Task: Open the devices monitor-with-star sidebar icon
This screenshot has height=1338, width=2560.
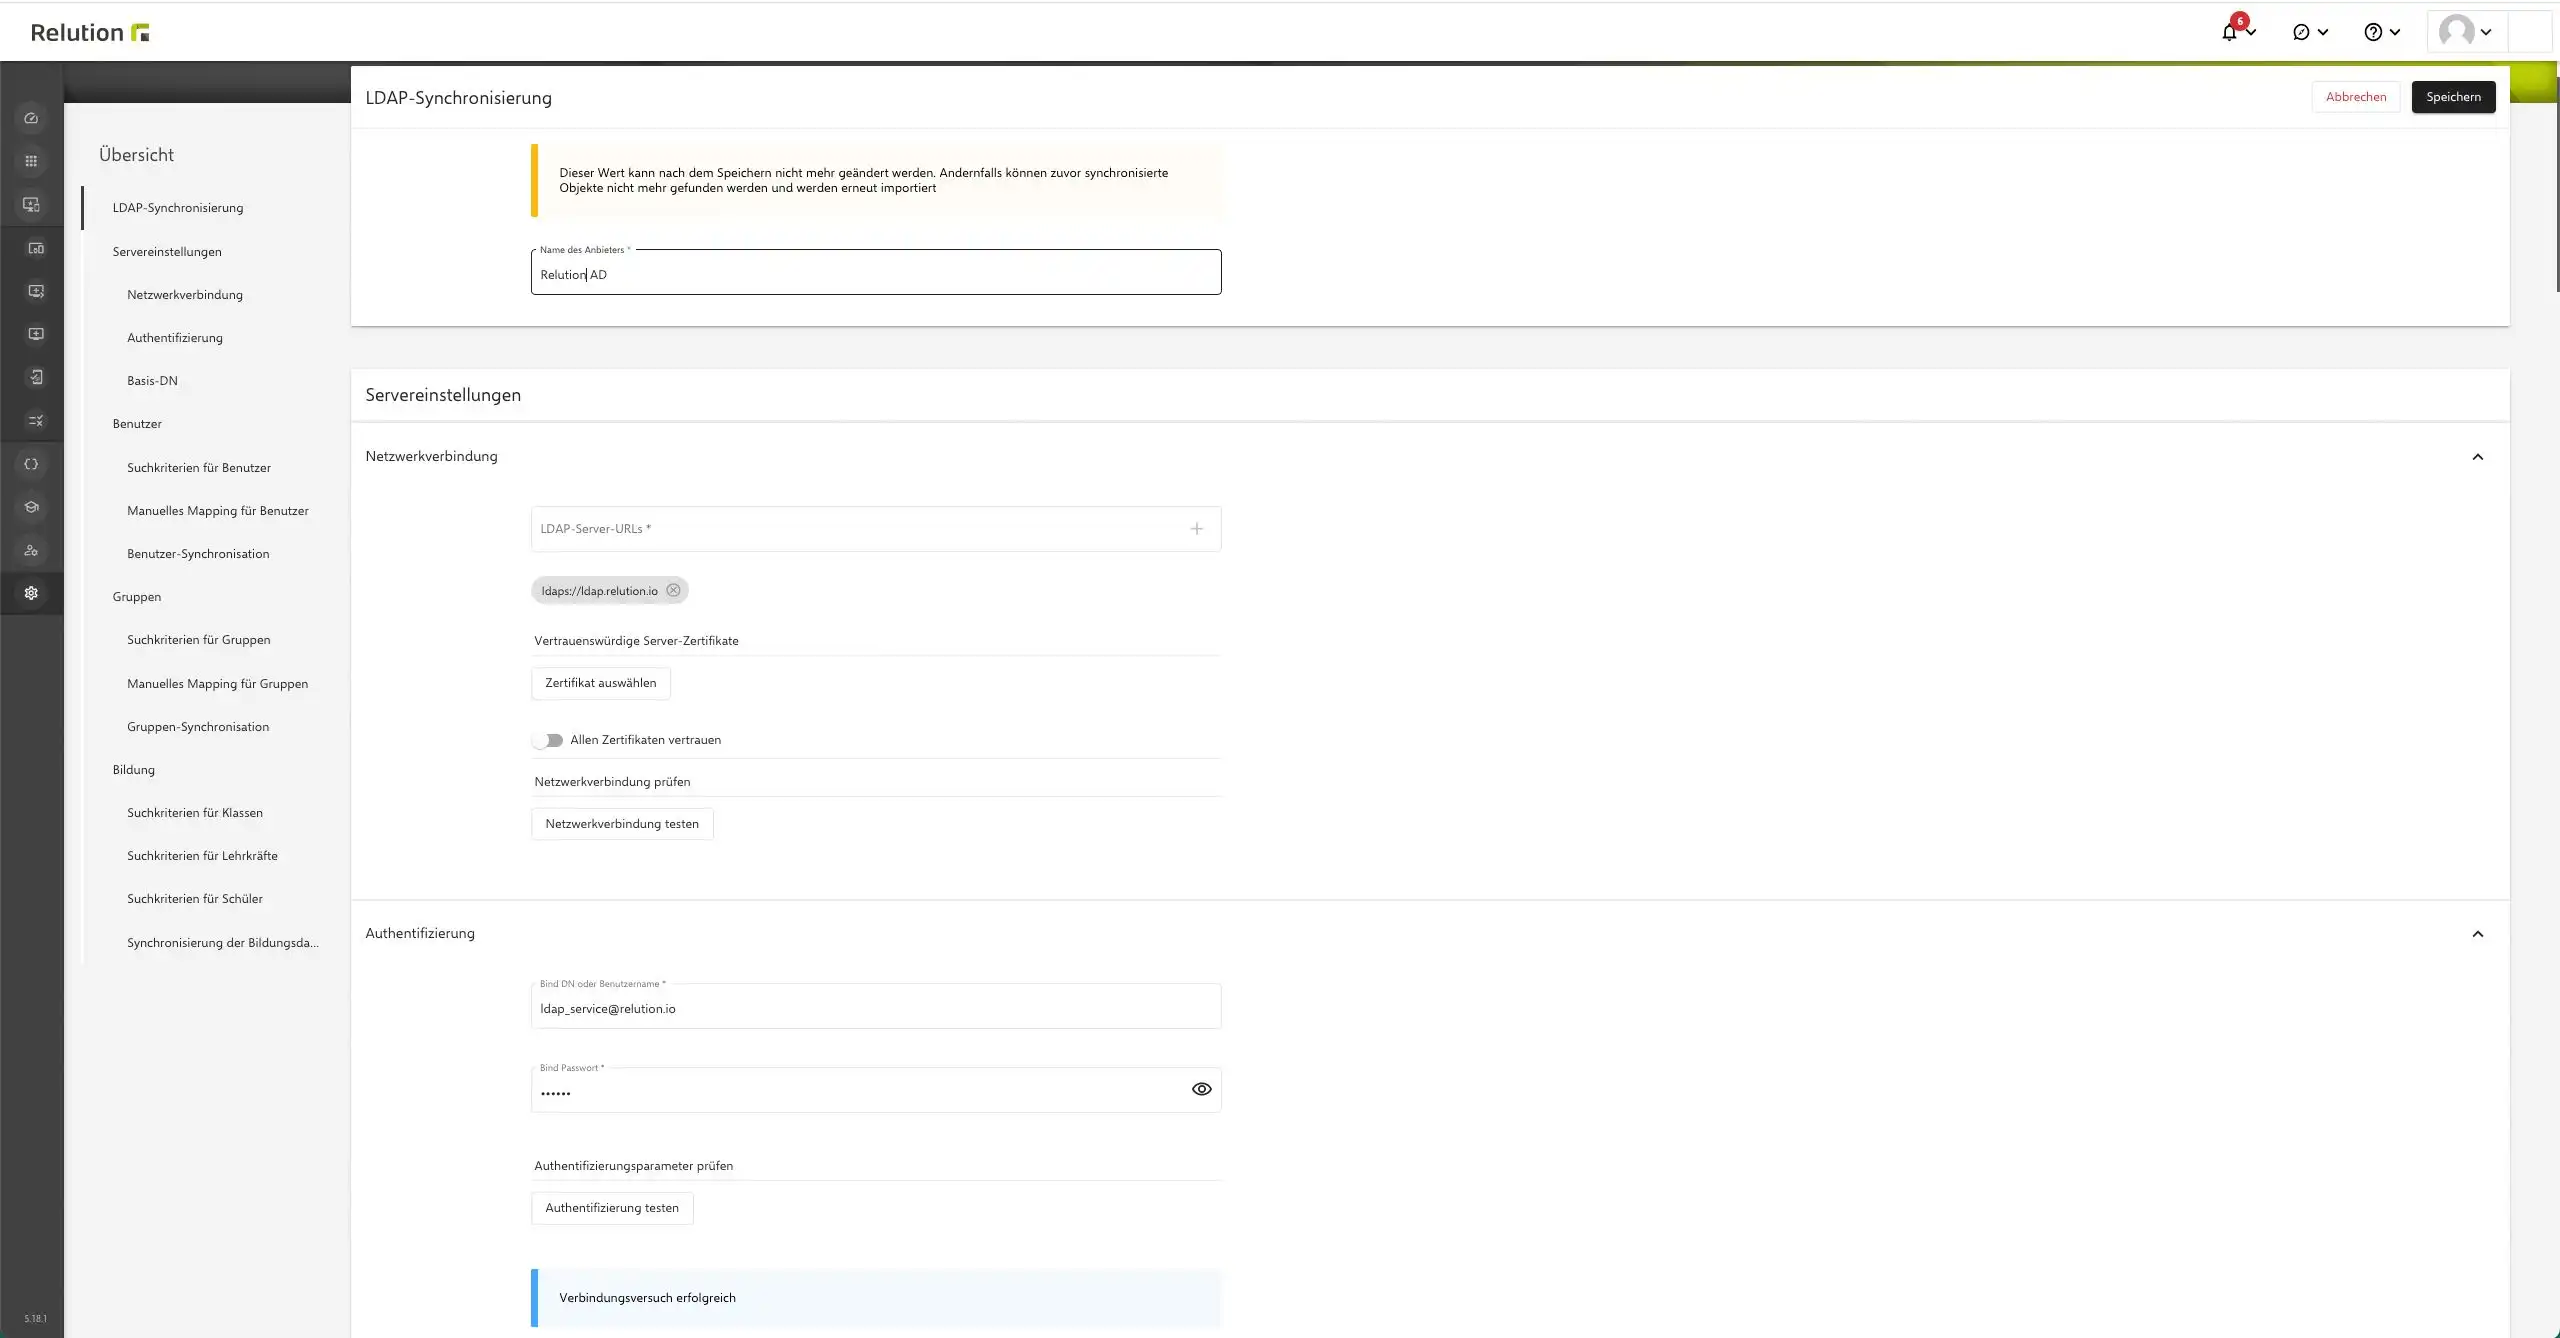Action: click(x=31, y=204)
